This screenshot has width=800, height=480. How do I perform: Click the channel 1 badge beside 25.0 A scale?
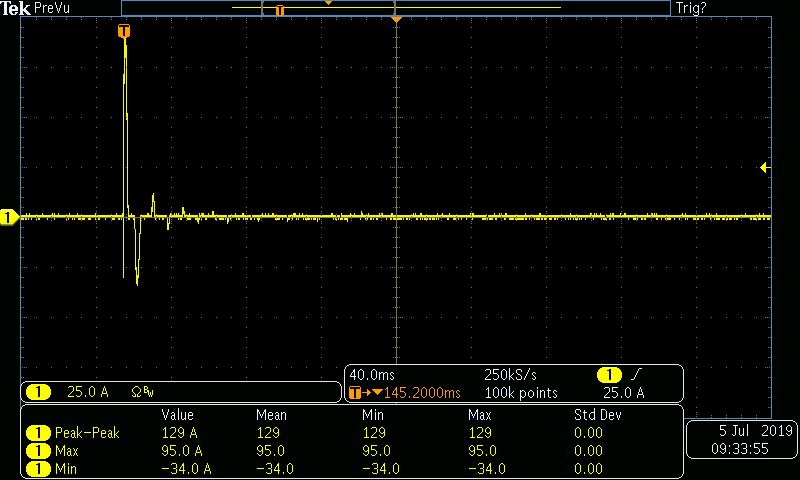(x=40, y=393)
